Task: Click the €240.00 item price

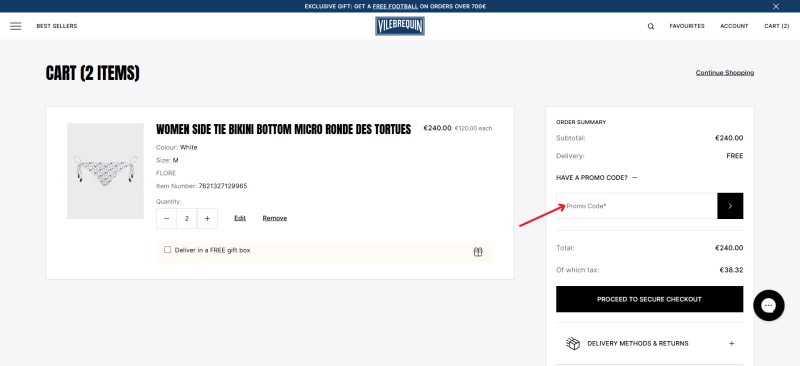Action: (x=437, y=128)
